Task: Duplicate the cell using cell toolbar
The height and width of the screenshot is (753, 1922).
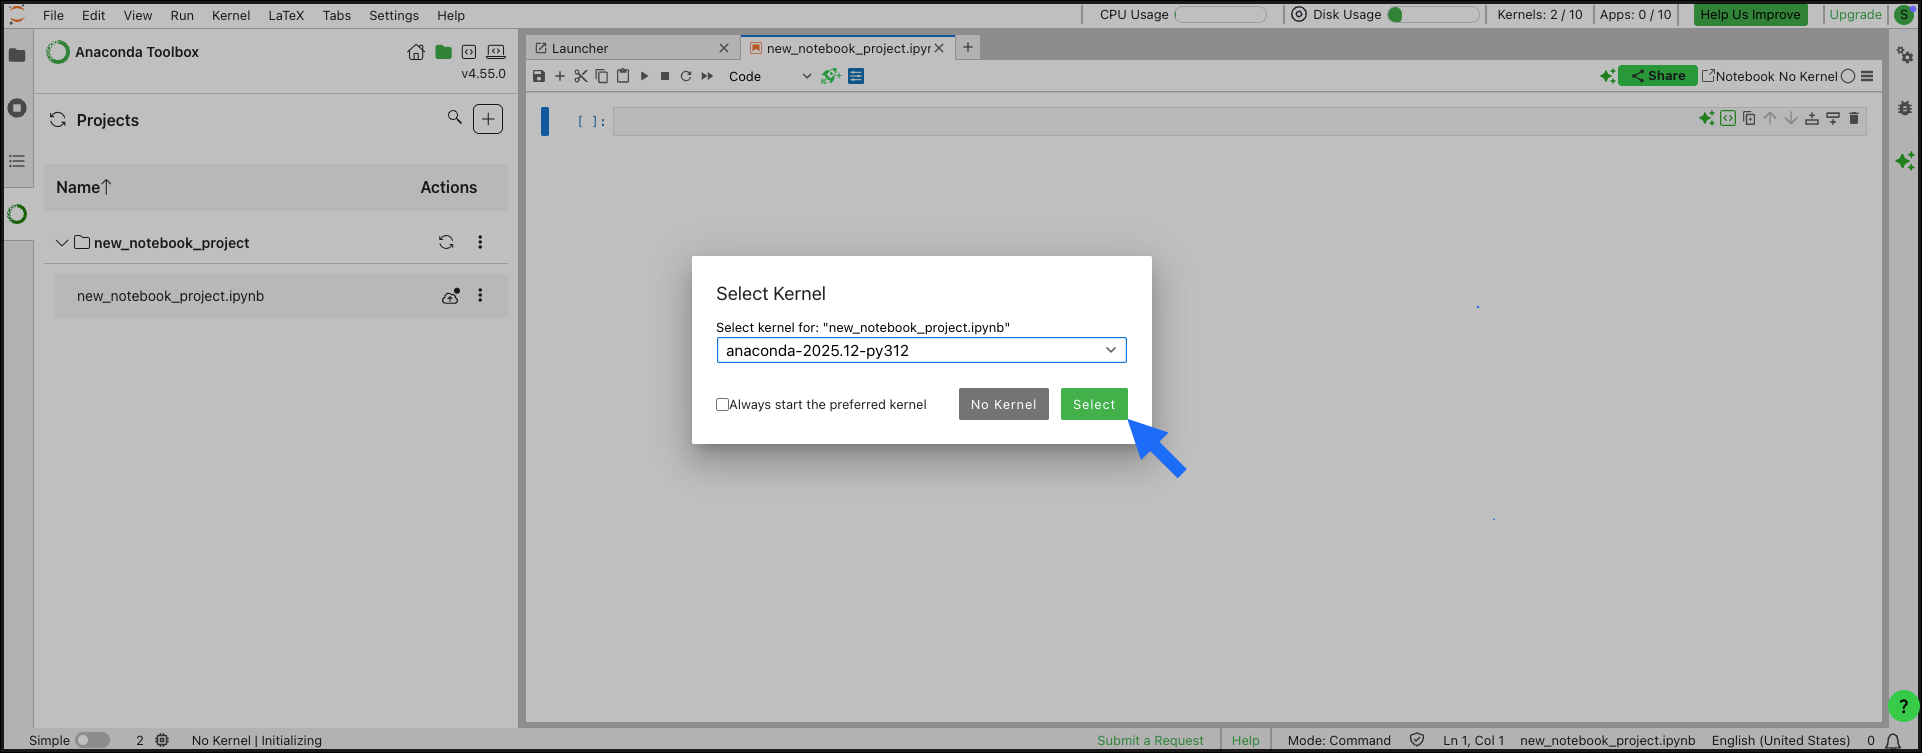Action: [x=1749, y=118]
